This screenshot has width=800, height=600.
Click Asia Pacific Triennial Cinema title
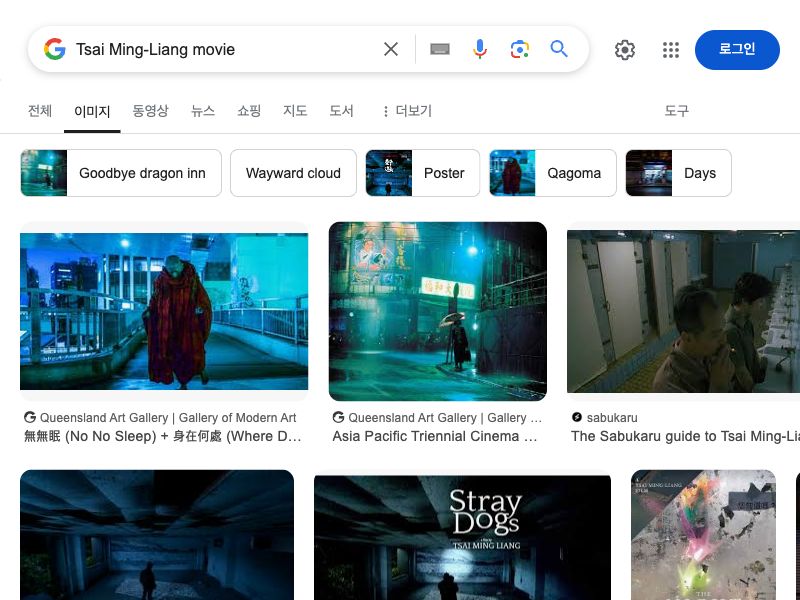435,436
